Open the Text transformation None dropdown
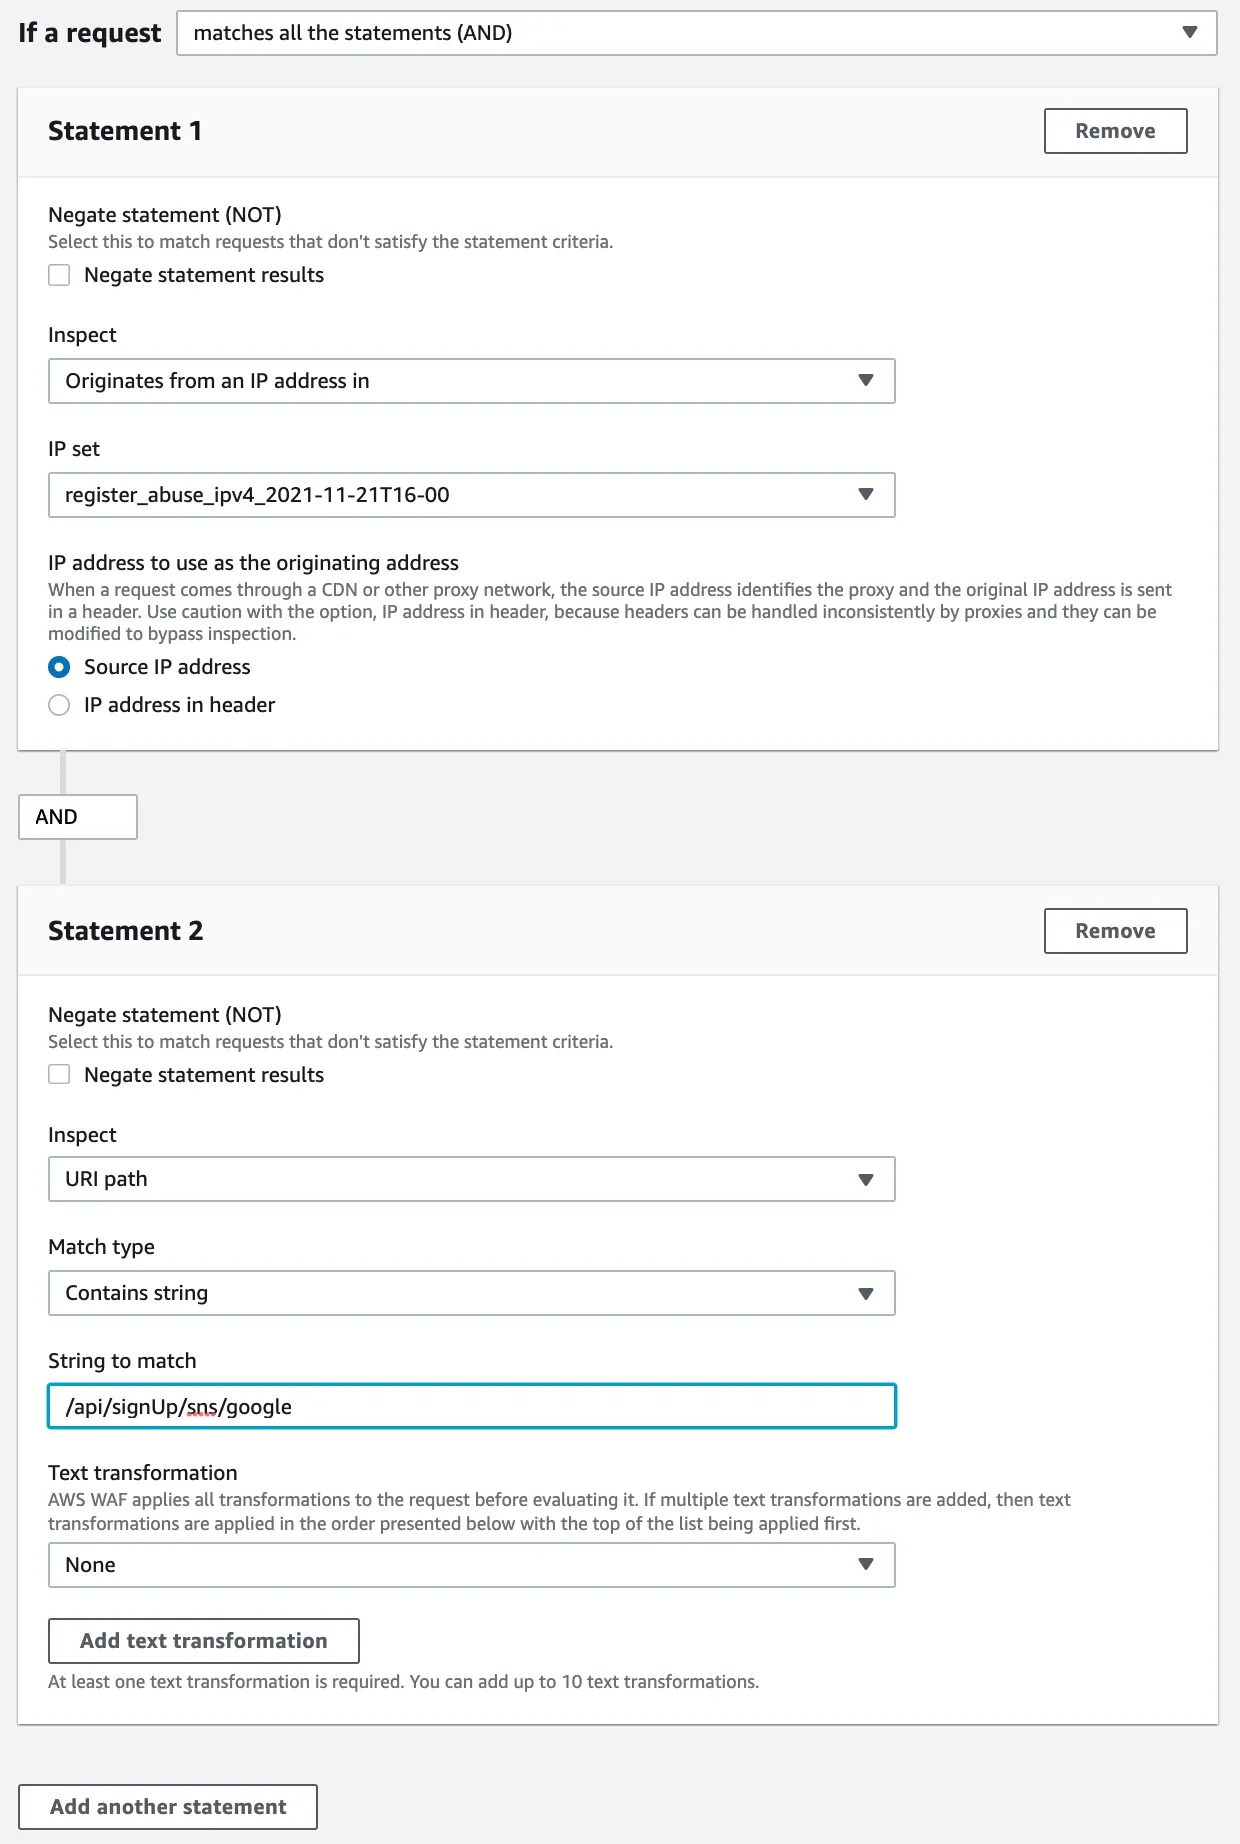Image resolution: width=1240 pixels, height=1844 pixels. click(471, 1565)
